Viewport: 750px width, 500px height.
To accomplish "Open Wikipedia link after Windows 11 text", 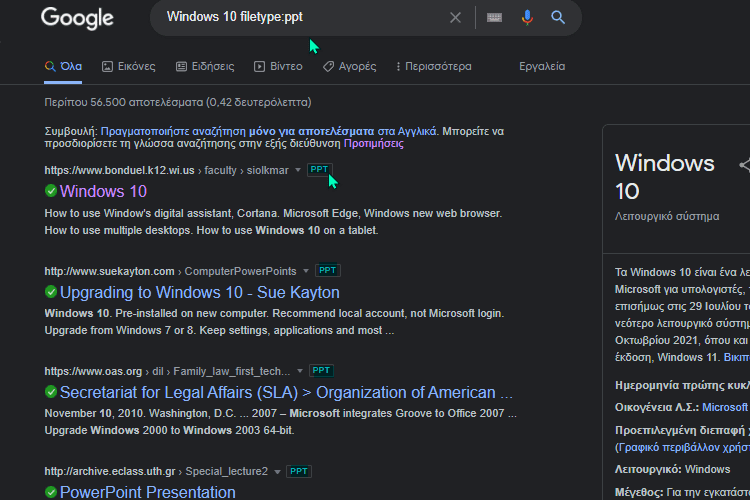I will pyautogui.click(x=737, y=357).
